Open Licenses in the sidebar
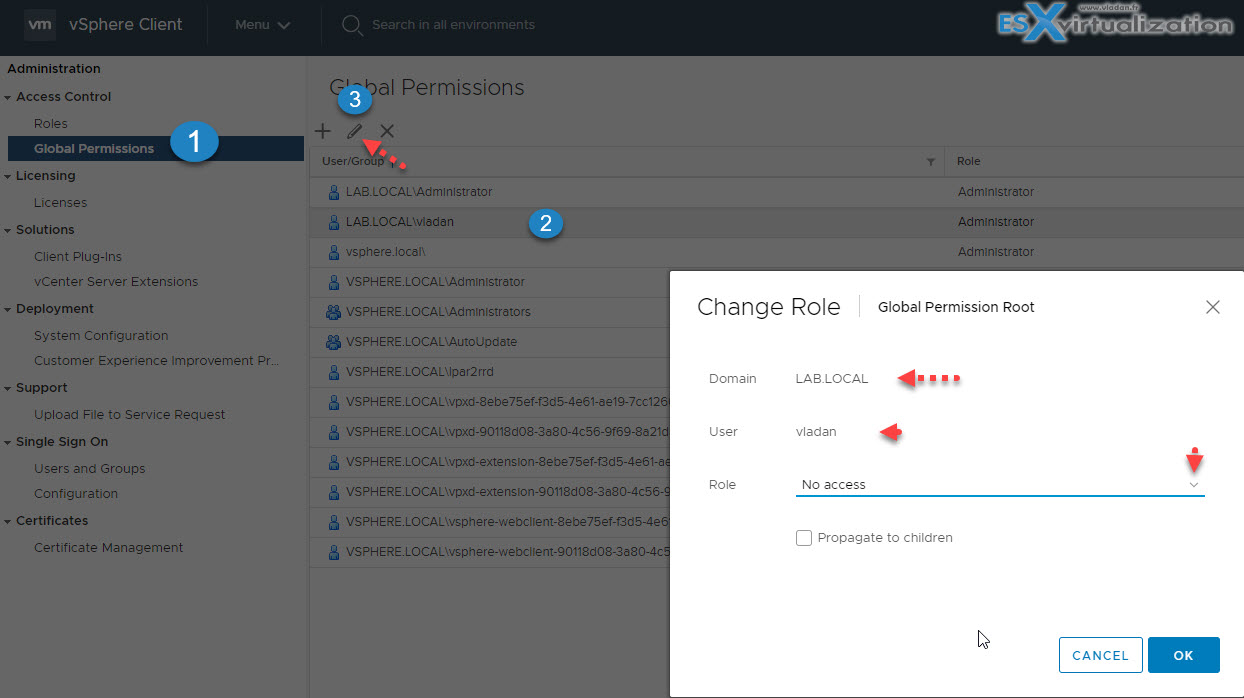 click(60, 202)
